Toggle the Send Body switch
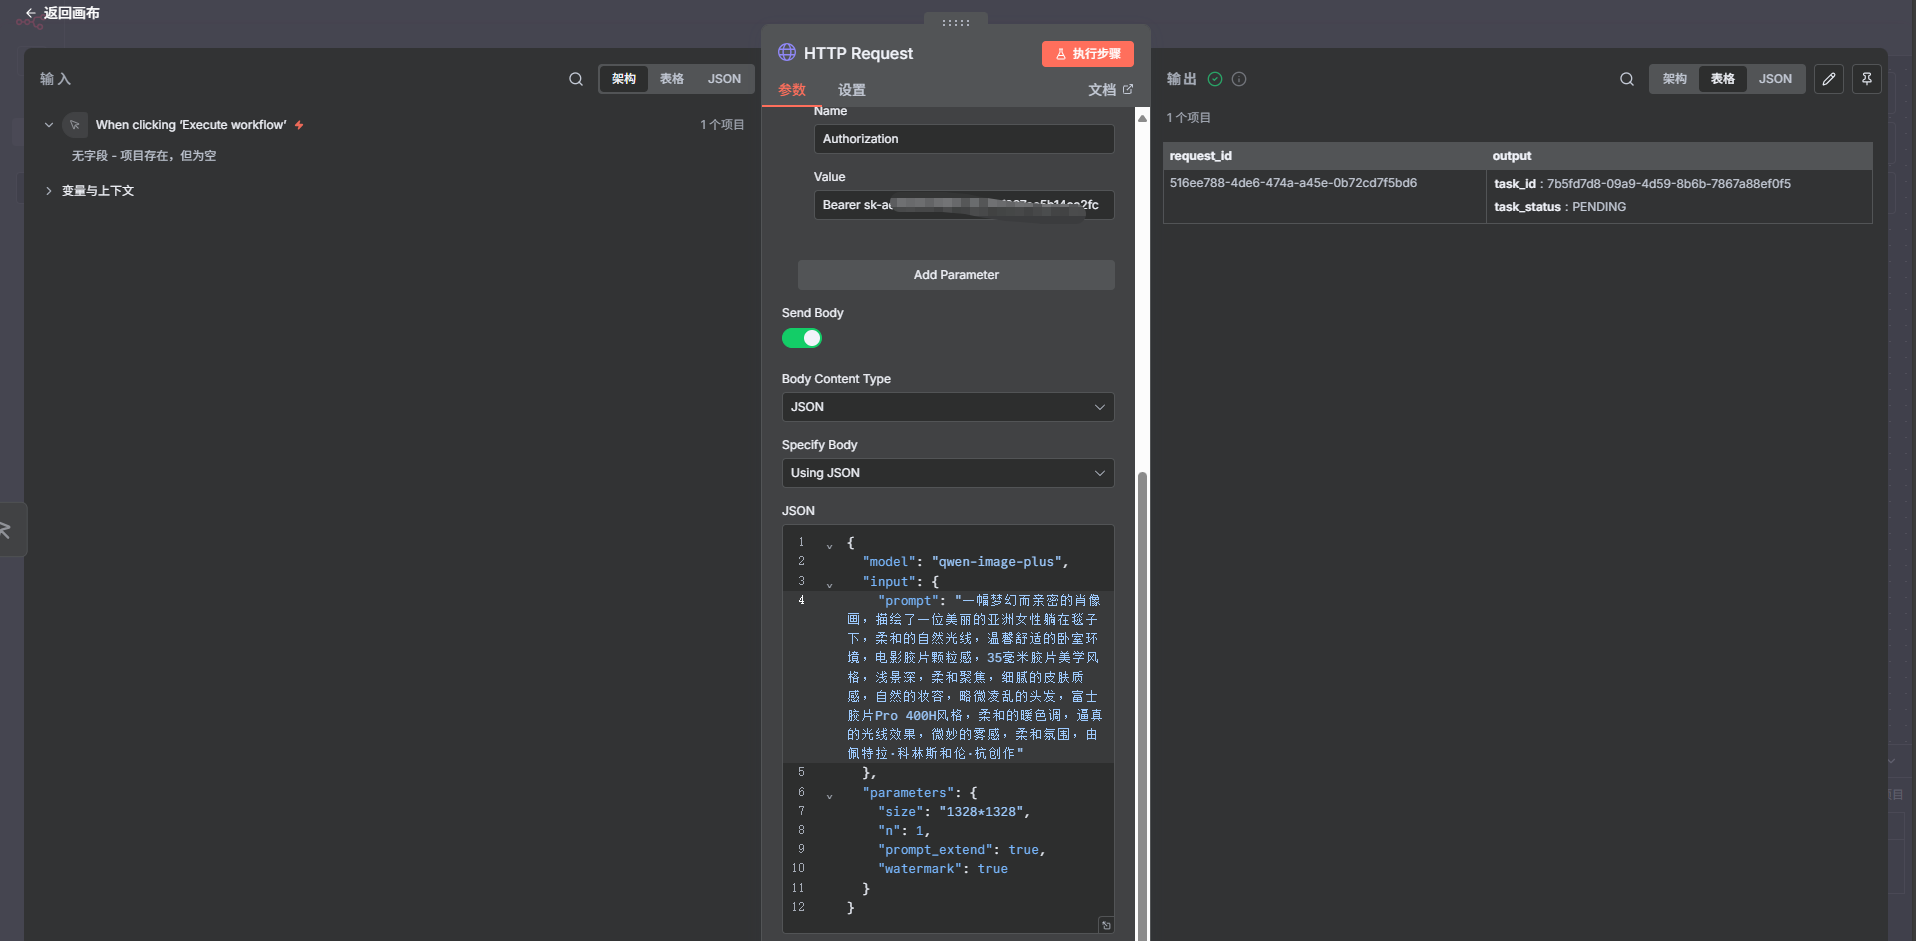The width and height of the screenshot is (1916, 941). click(802, 338)
